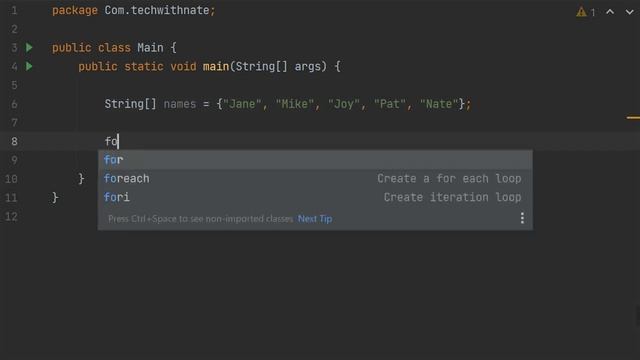
Task: Run the main method via gutter icon
Action: (29, 66)
